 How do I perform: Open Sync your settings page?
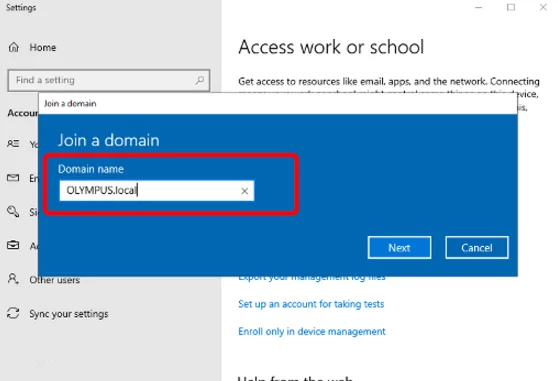pyautogui.click(x=69, y=314)
